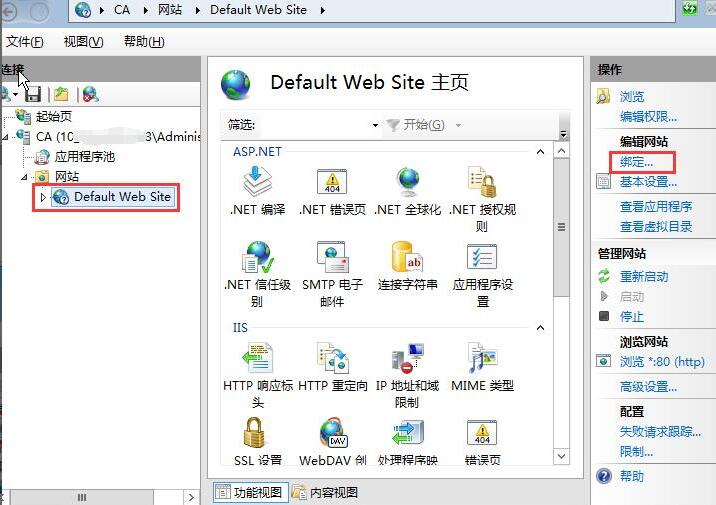Viewport: 716px width, 505px height.
Task: Open the IP 地址和域限制 icon
Action: pos(407,358)
